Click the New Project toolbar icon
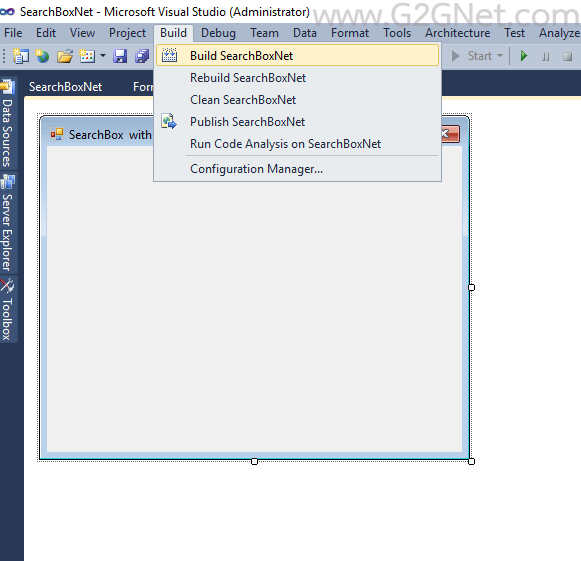Screen dimensions: 581x561 tap(20, 56)
